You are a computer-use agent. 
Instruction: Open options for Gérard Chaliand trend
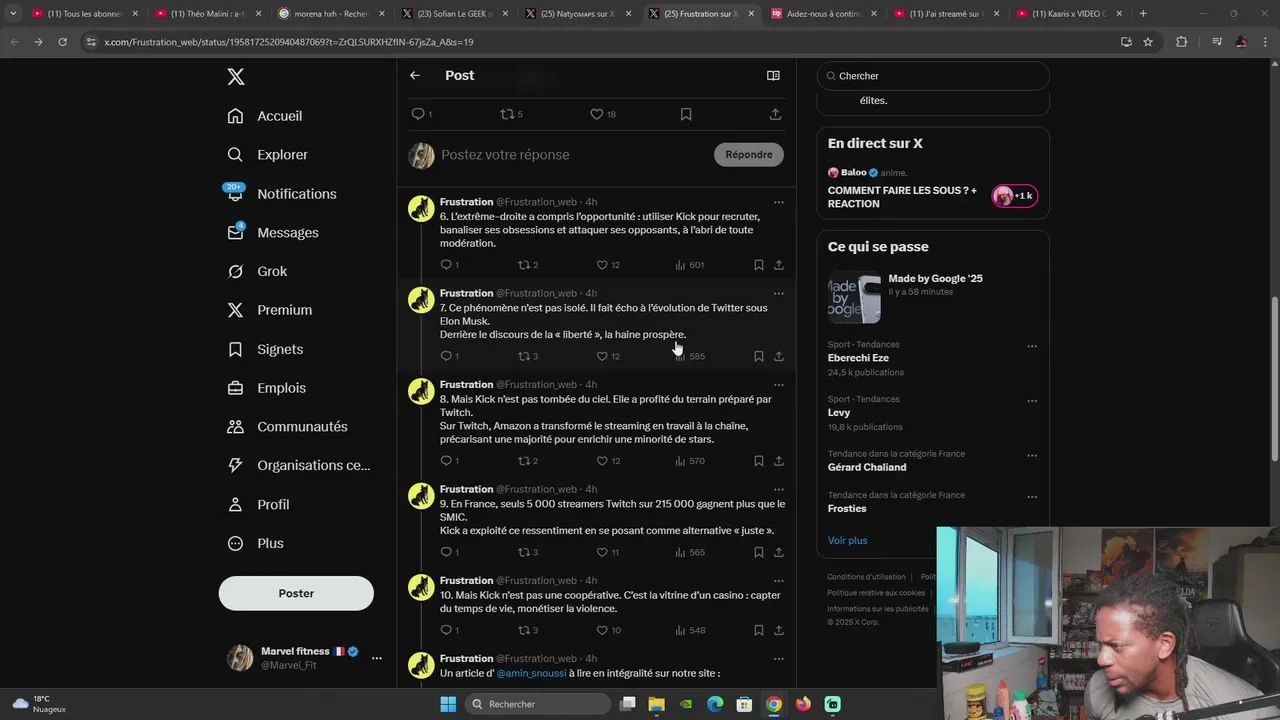pyautogui.click(x=1032, y=455)
